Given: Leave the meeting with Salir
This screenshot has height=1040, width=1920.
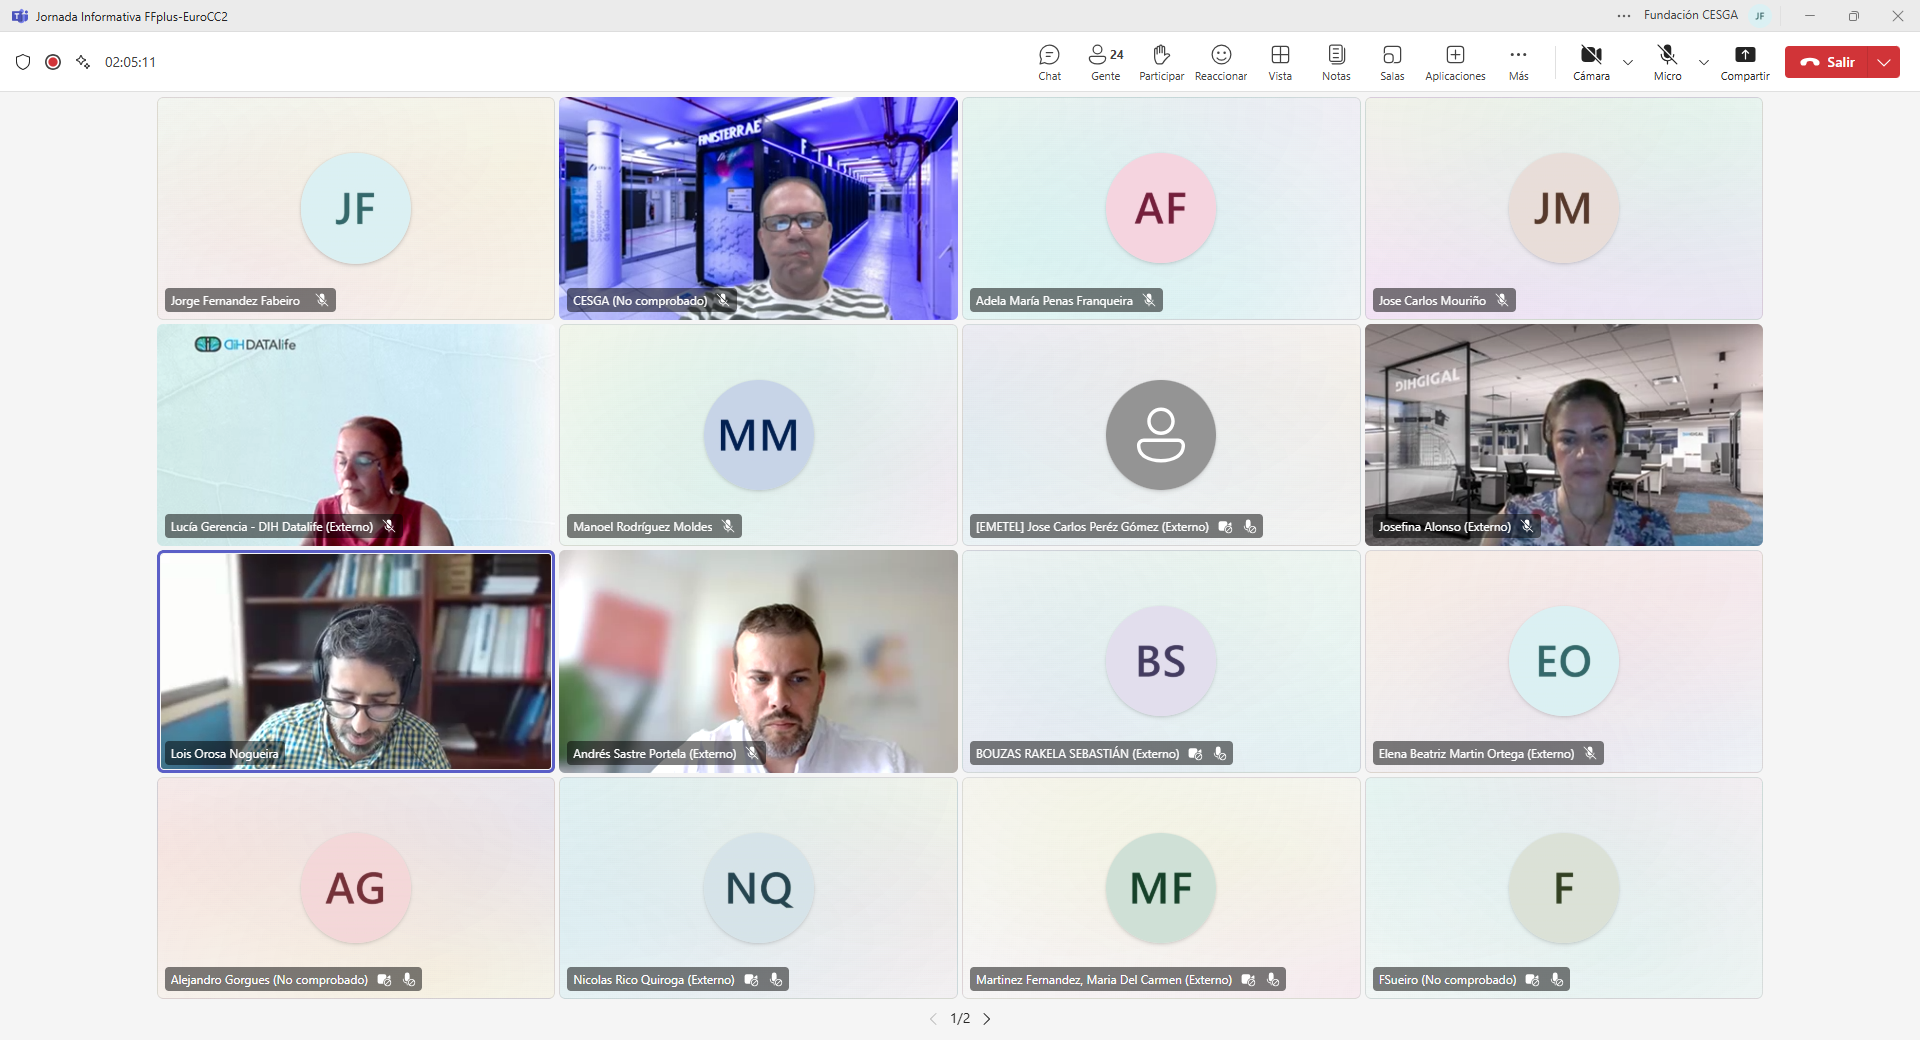Looking at the screenshot, I should 1828,62.
